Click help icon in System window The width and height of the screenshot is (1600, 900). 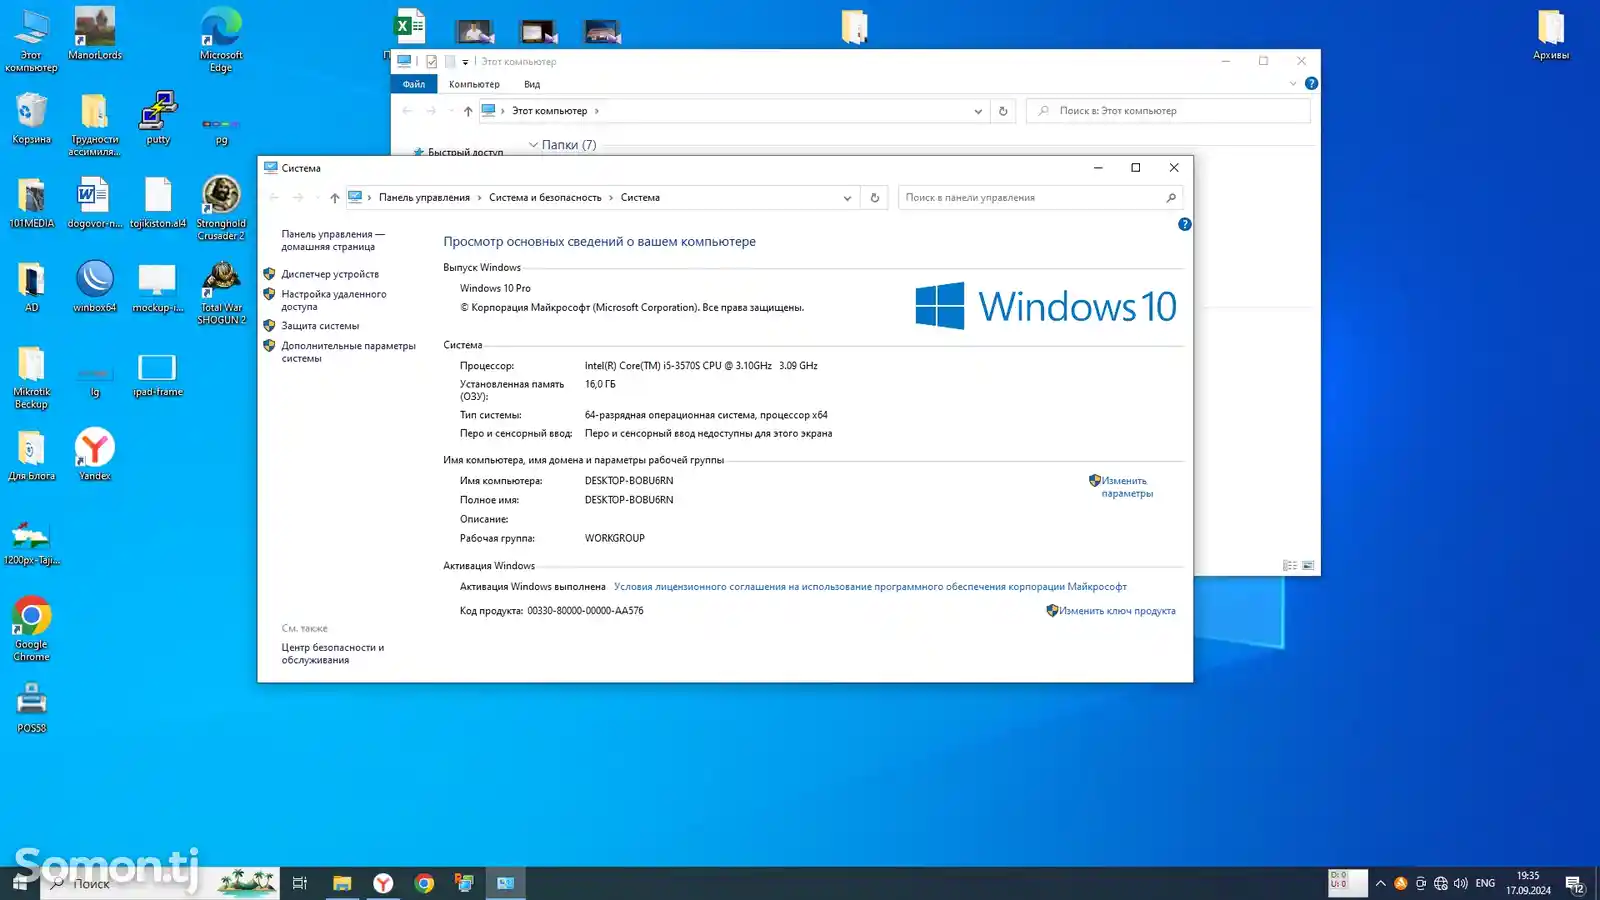[x=1184, y=224]
